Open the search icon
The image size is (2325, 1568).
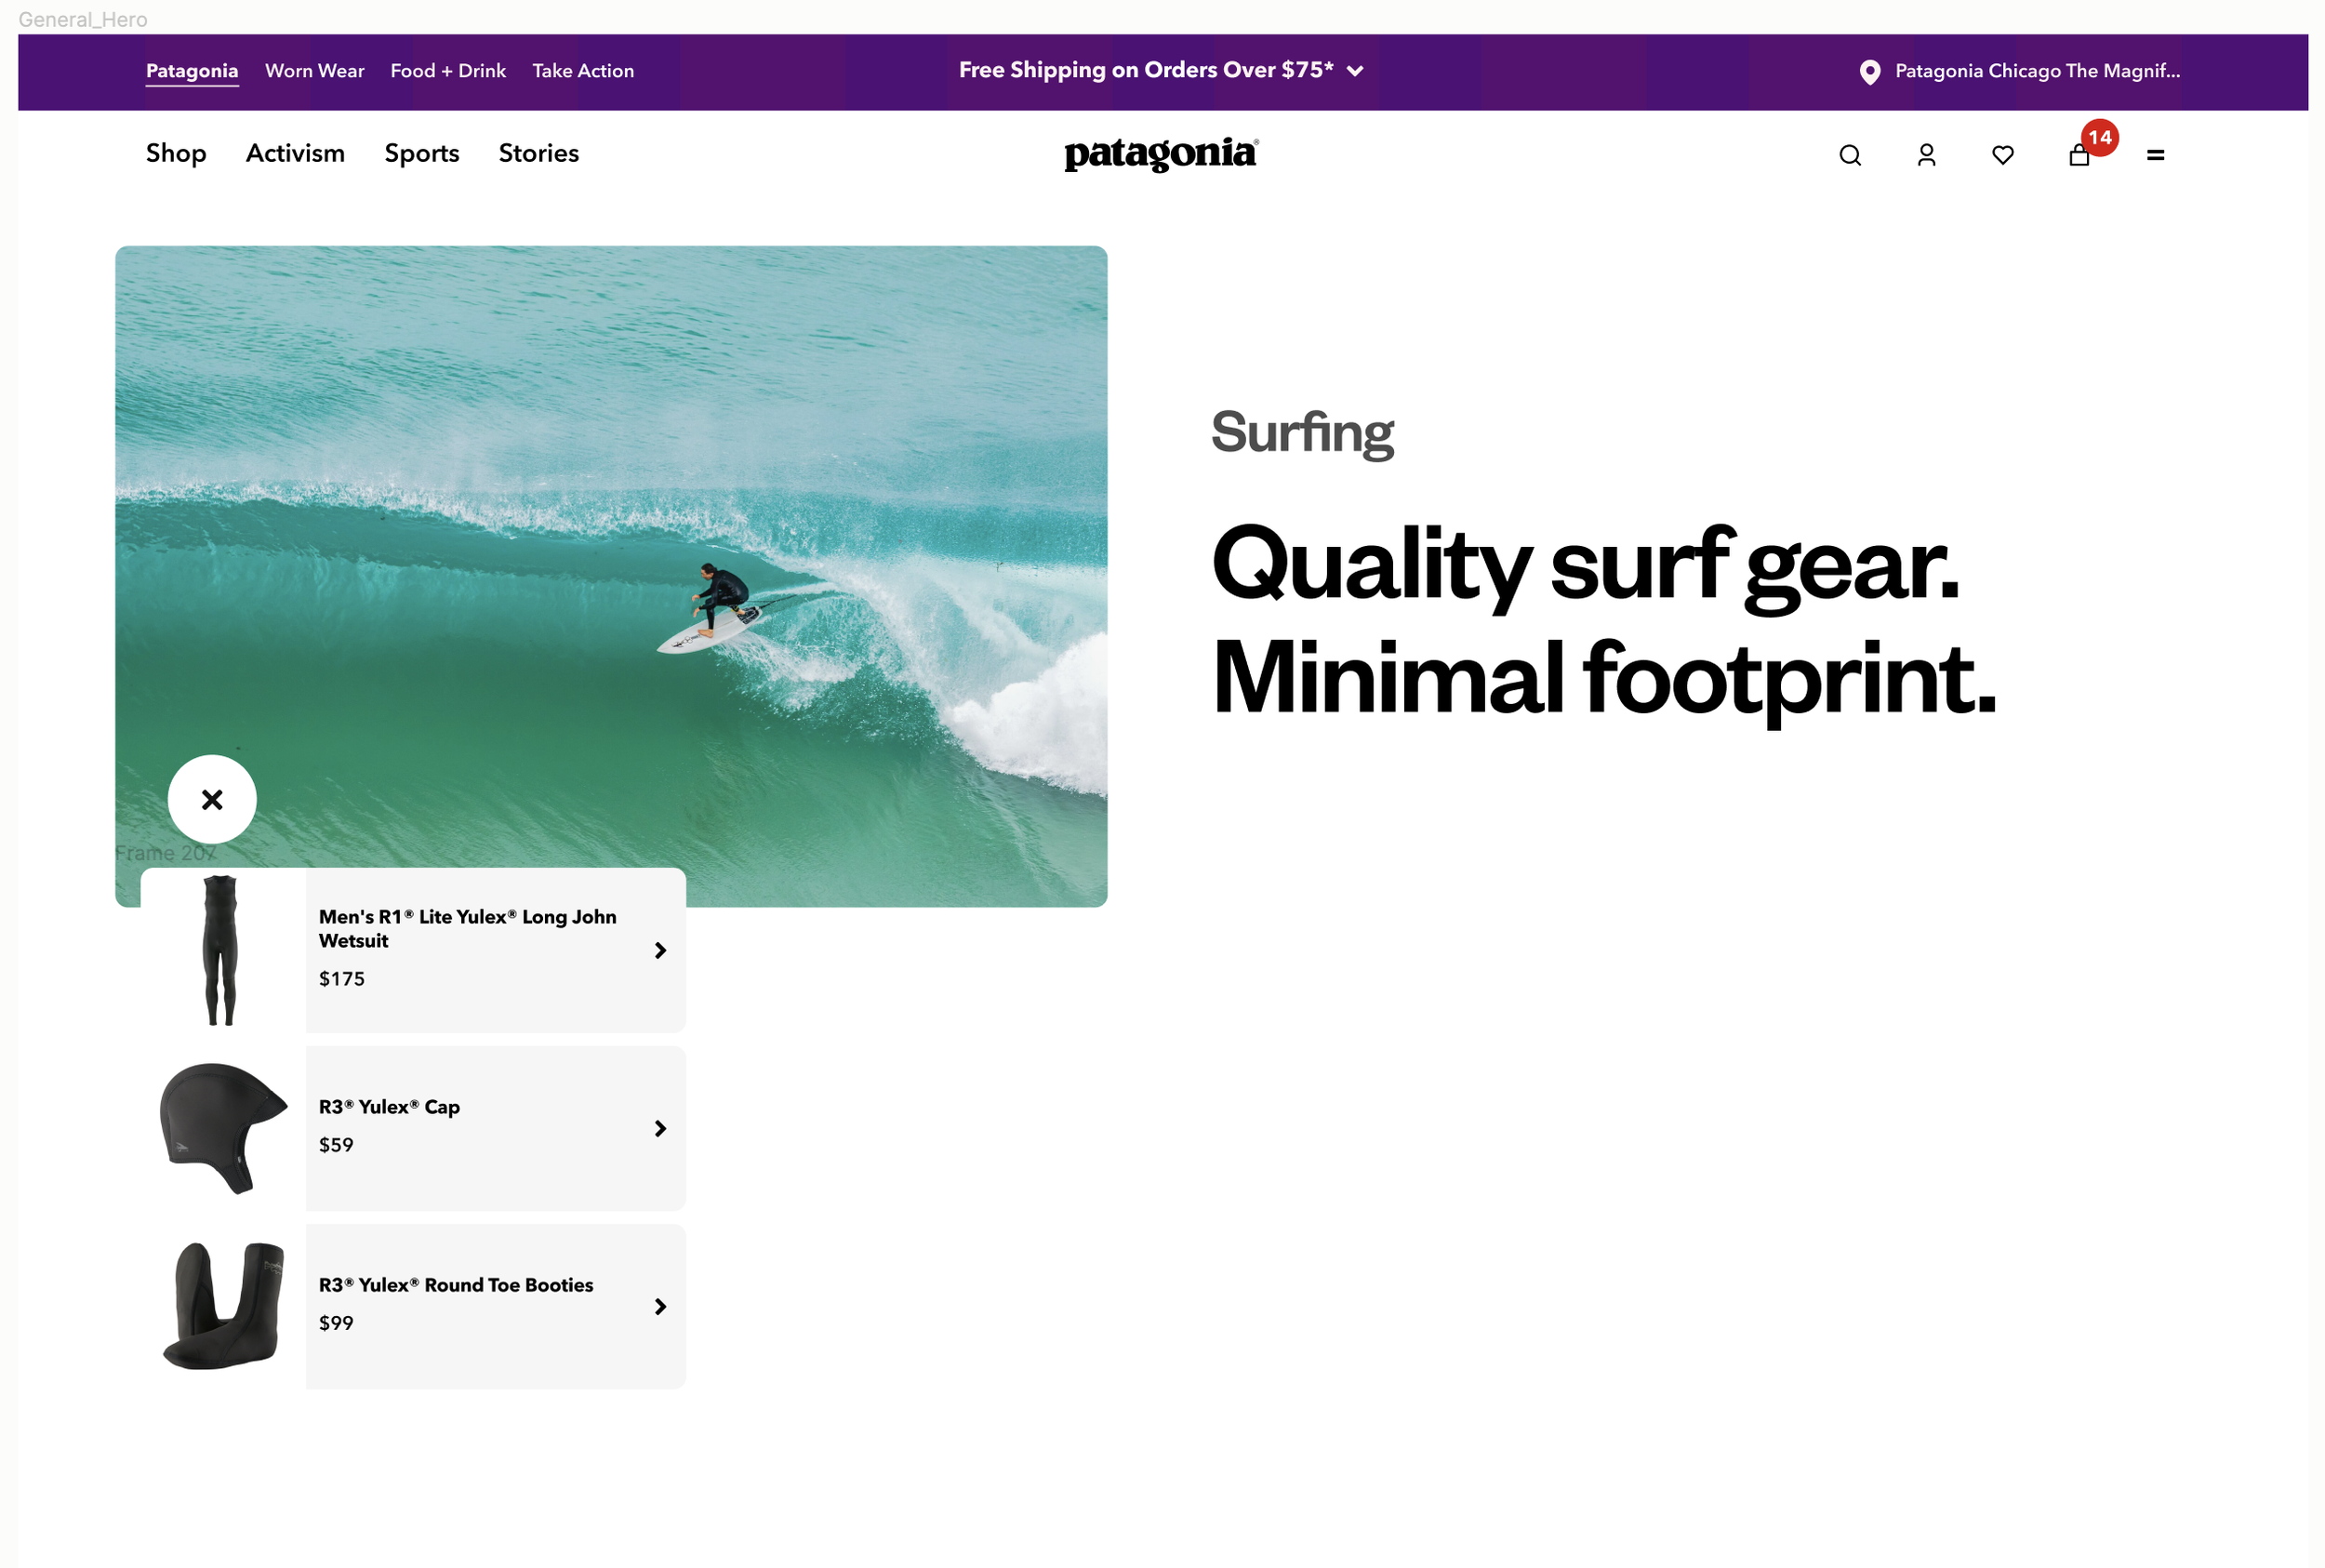1849,155
